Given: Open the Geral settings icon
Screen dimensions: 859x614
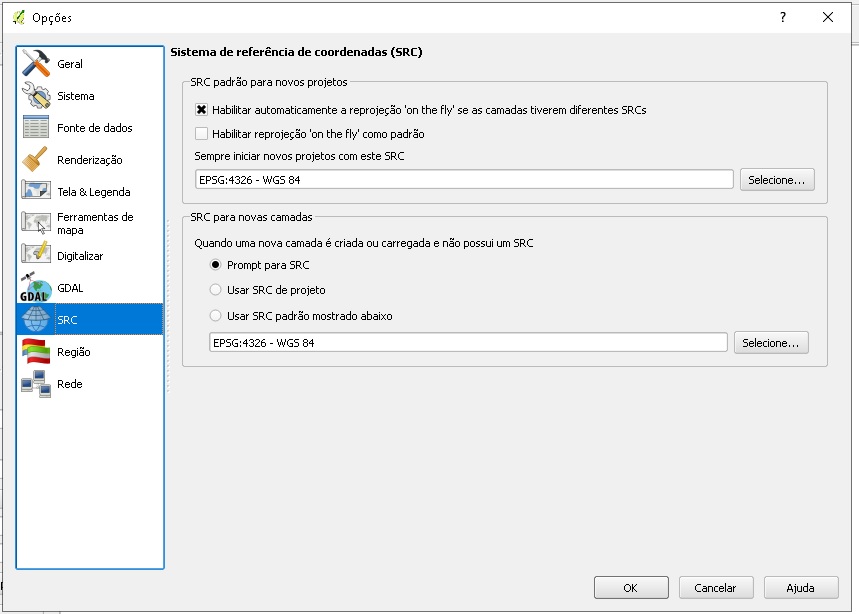Looking at the screenshot, I should 36,64.
